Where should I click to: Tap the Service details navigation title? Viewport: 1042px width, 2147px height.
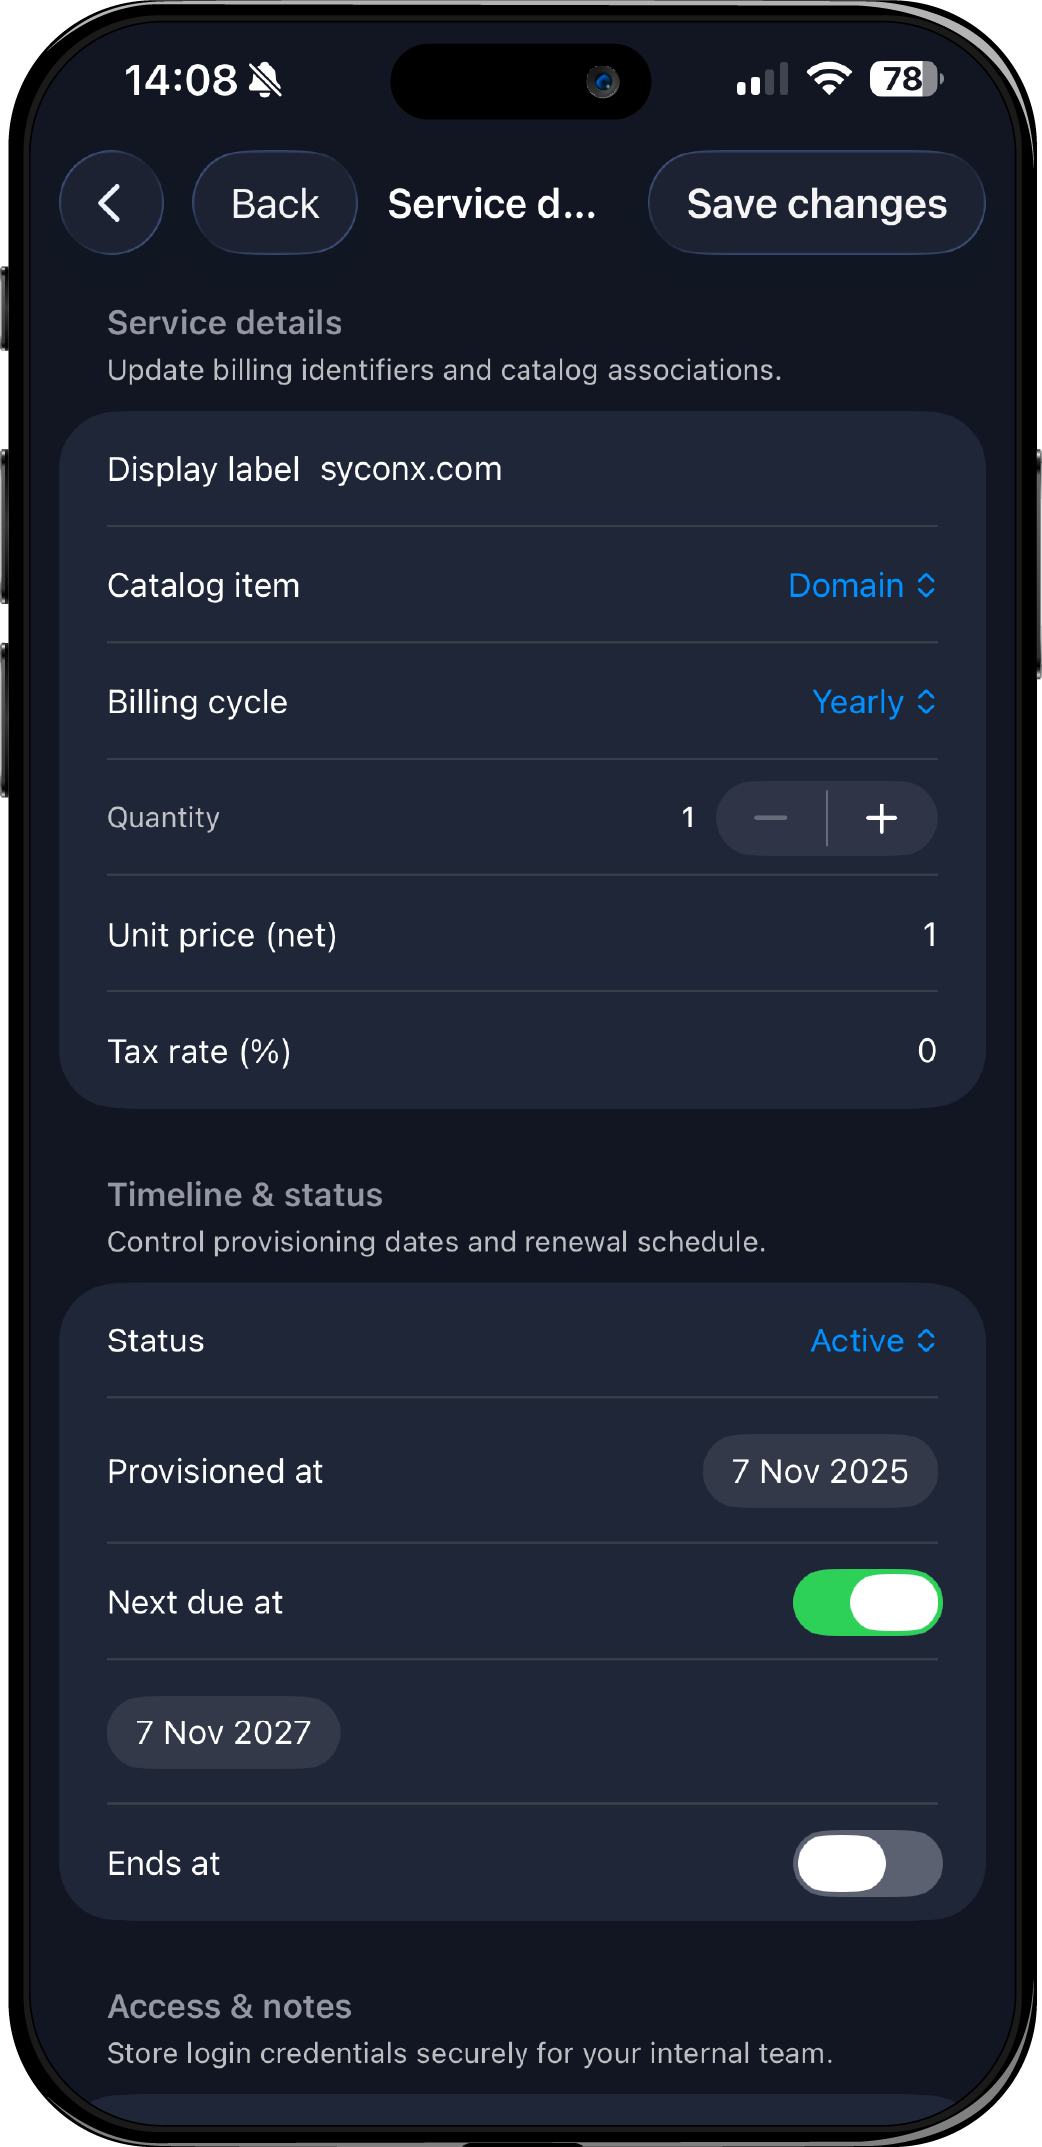(x=492, y=204)
